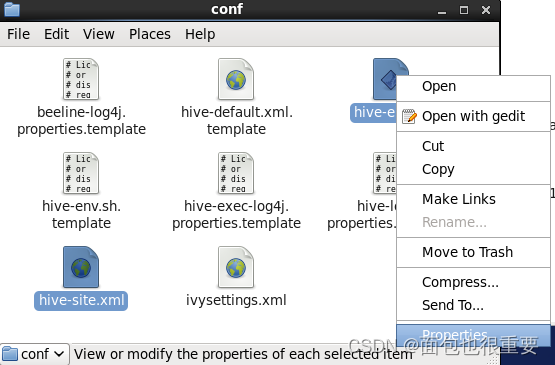Select Cut in the context menu

pyautogui.click(x=474, y=146)
